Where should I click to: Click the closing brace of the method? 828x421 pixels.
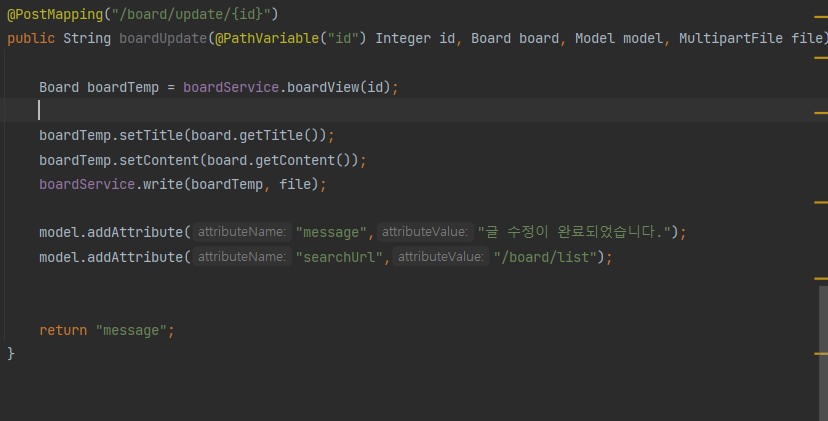tap(11, 353)
